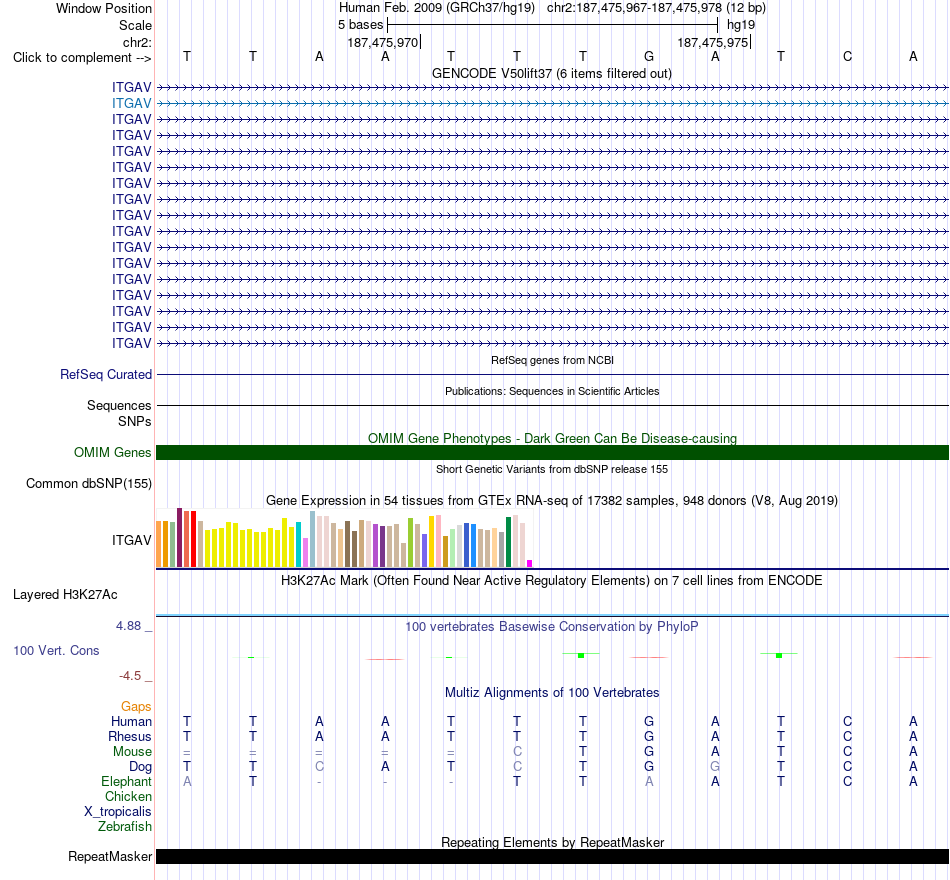Click the Gaps label in Multiz track
This screenshot has width=950, height=880.
coord(136,707)
